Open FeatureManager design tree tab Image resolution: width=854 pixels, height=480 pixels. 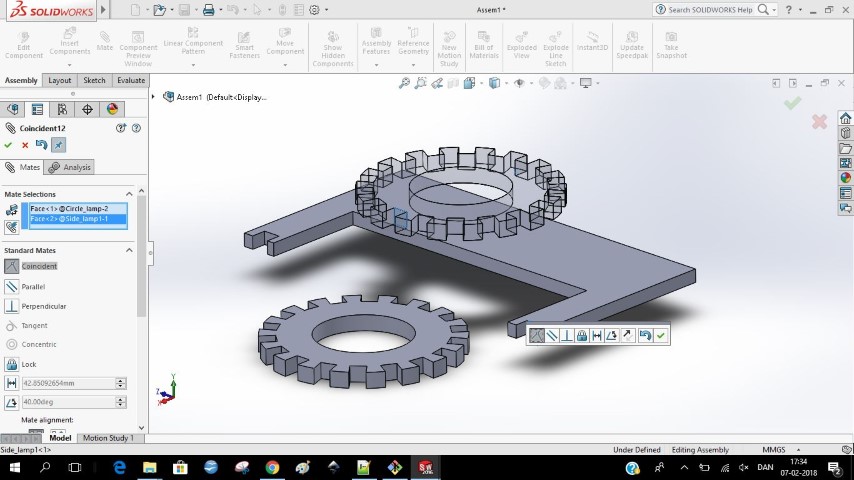(13, 110)
